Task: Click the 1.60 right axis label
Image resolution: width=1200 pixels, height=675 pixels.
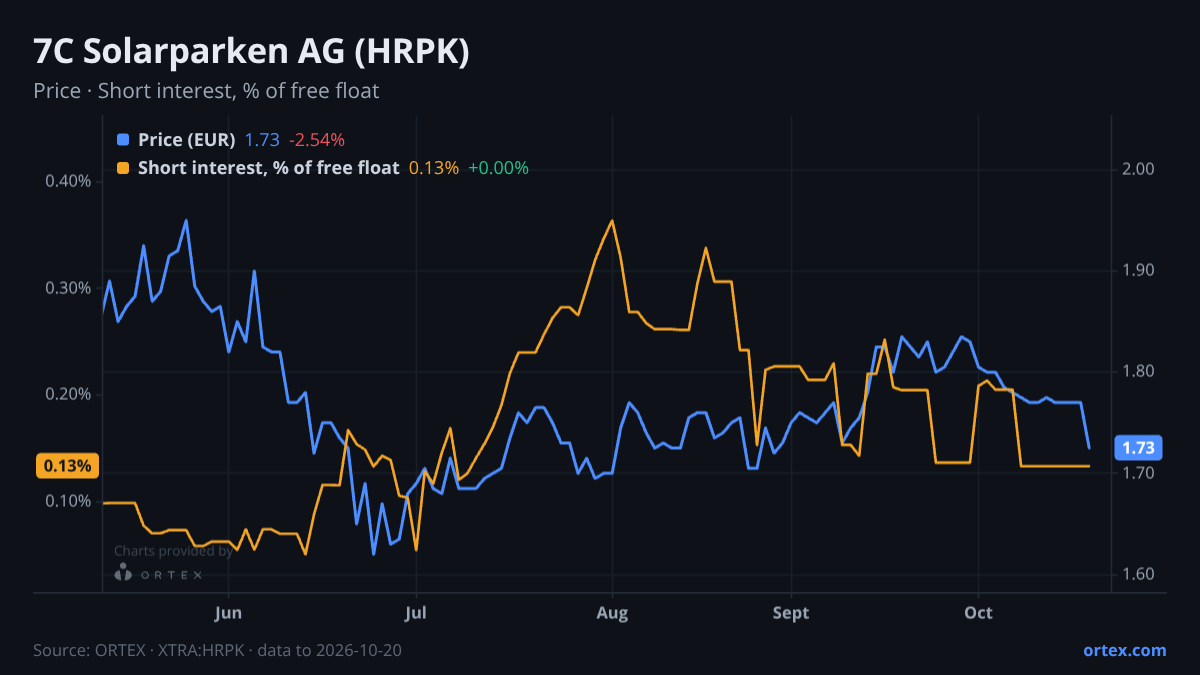Action: (x=1139, y=574)
